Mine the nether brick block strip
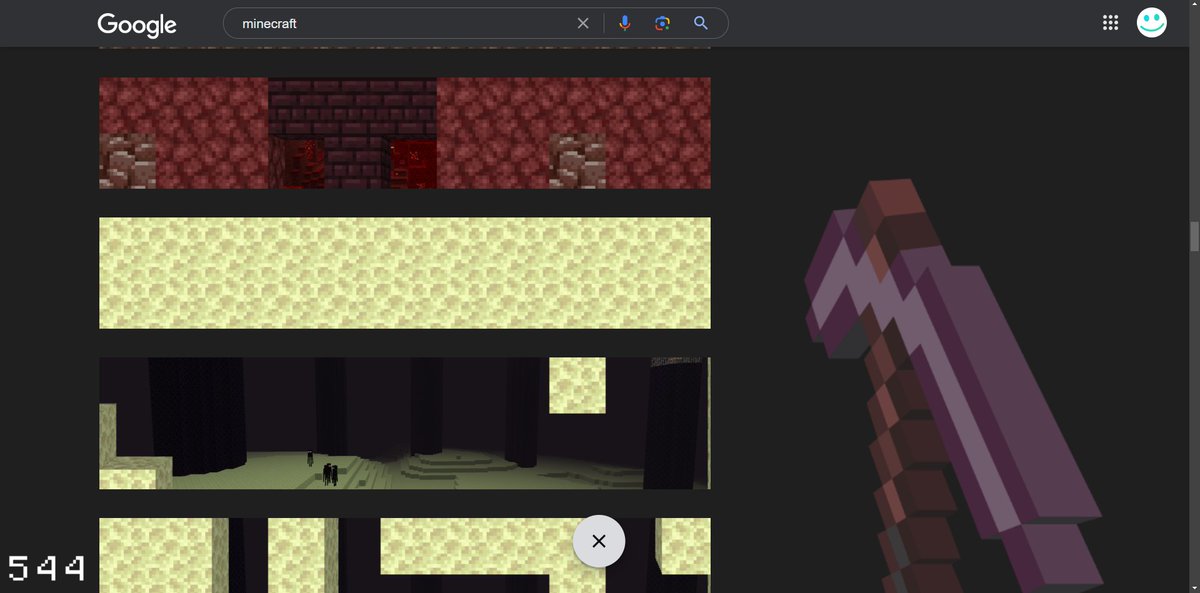 pyautogui.click(x=352, y=133)
